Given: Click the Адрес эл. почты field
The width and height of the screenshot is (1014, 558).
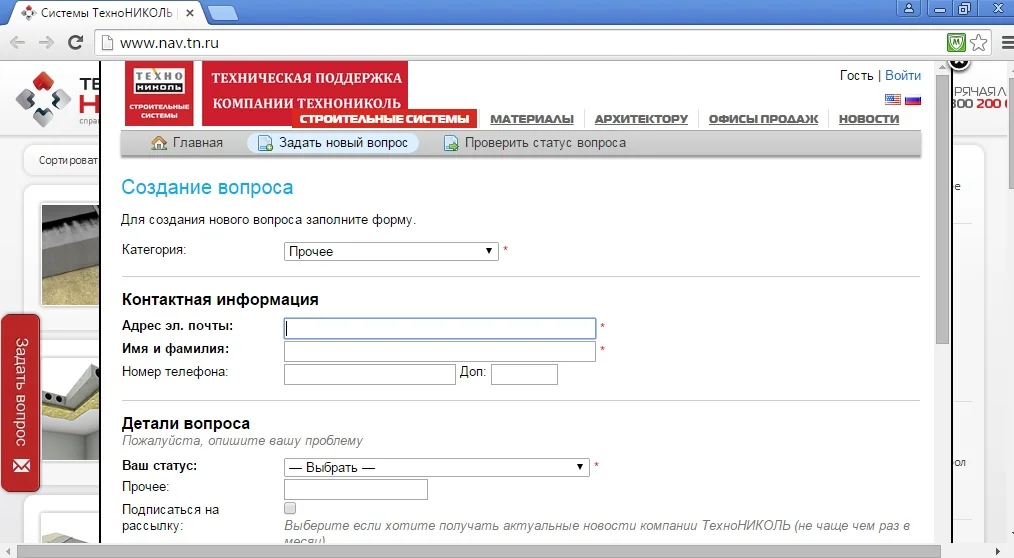Looking at the screenshot, I should click(440, 328).
